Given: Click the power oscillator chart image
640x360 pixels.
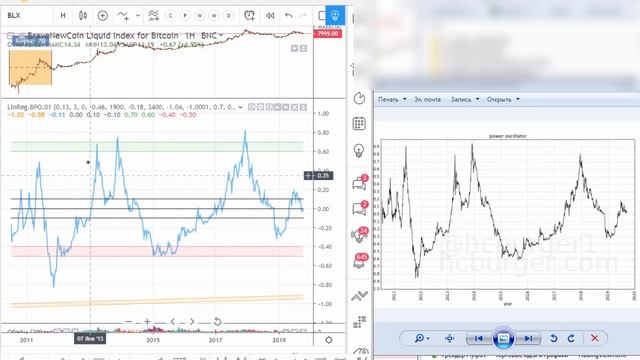Looking at the screenshot, I should [x=506, y=220].
